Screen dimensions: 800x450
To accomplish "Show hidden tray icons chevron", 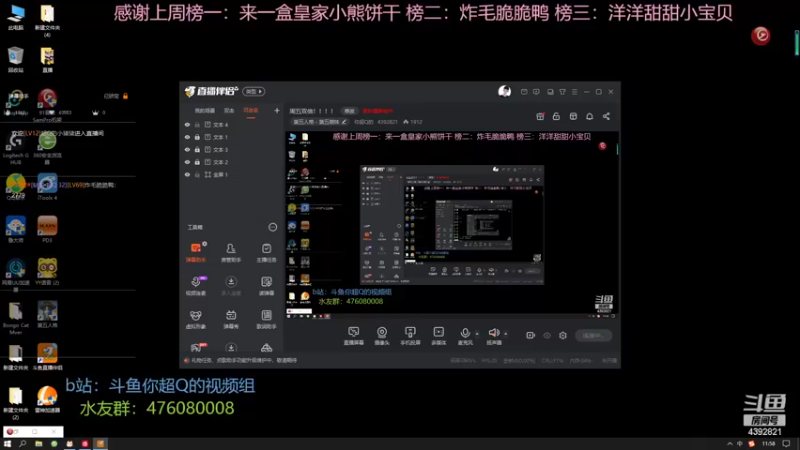I will (x=730, y=444).
